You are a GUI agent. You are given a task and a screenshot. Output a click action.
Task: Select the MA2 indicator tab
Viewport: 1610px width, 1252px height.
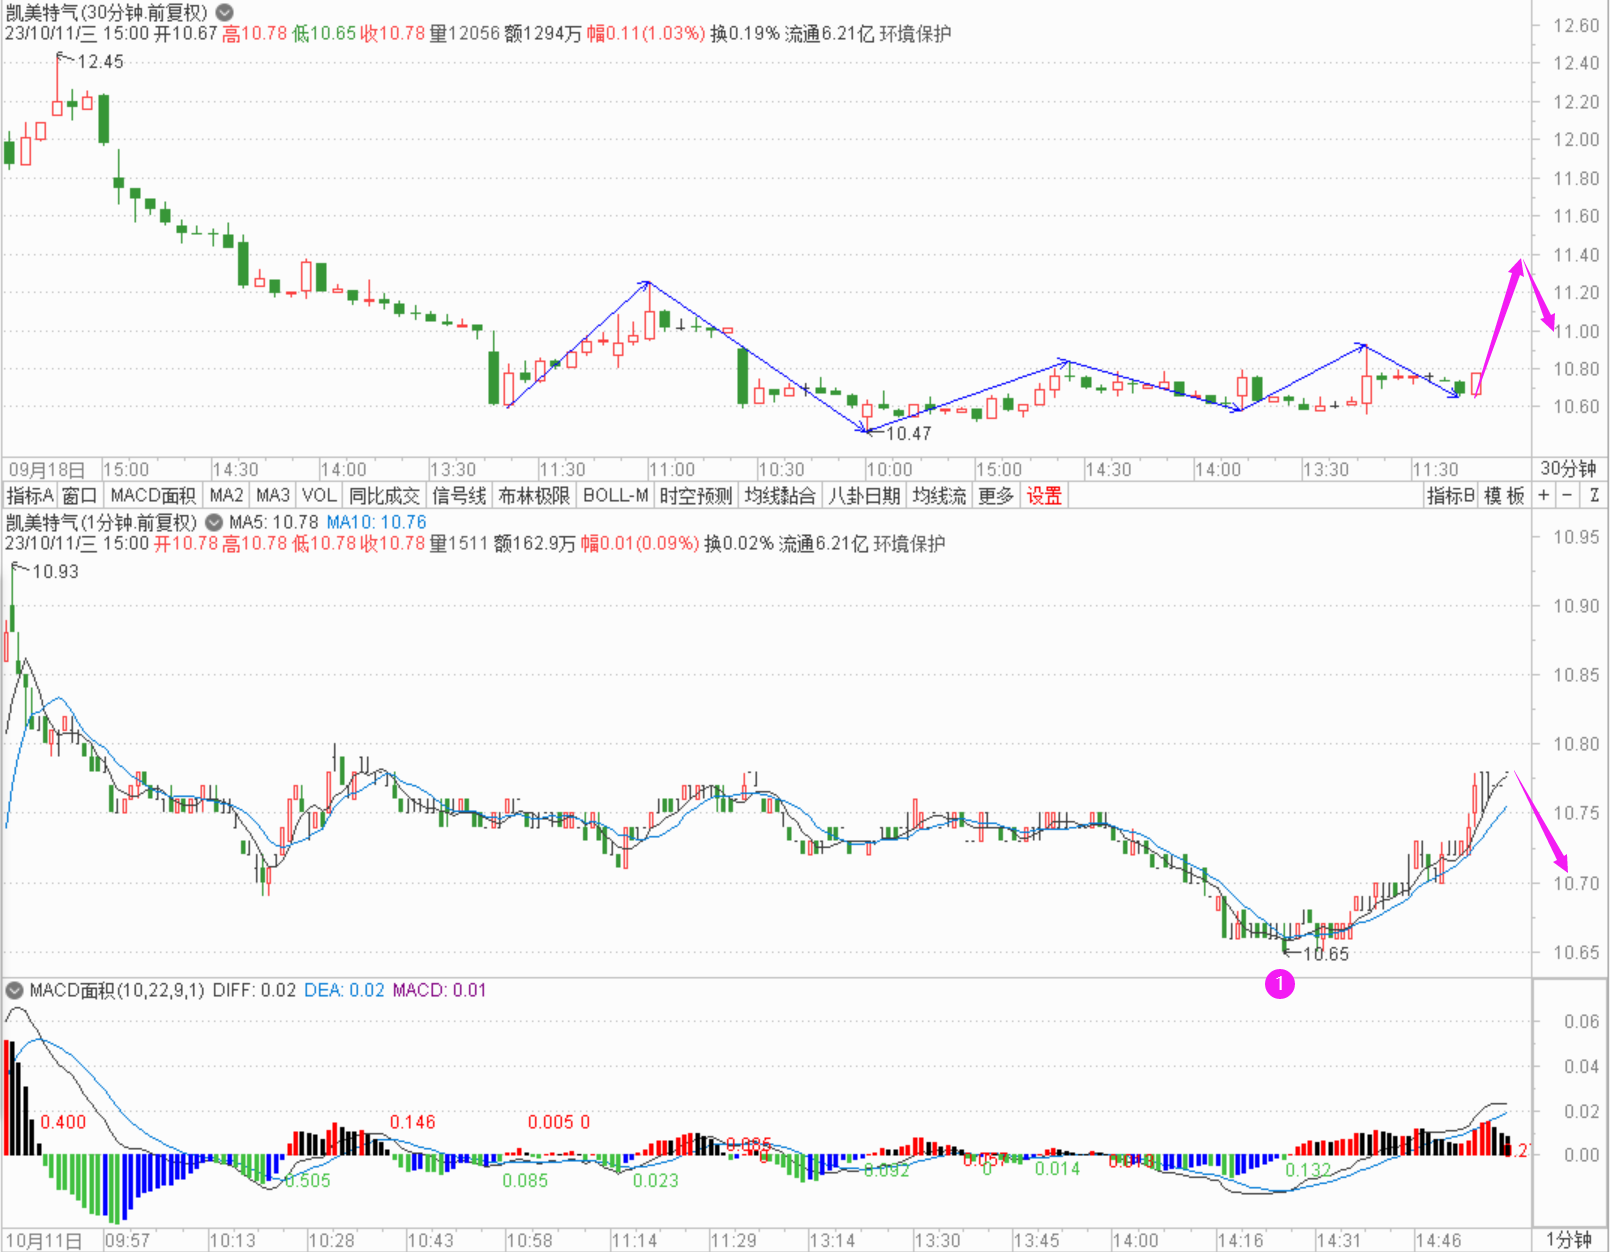pos(227,496)
